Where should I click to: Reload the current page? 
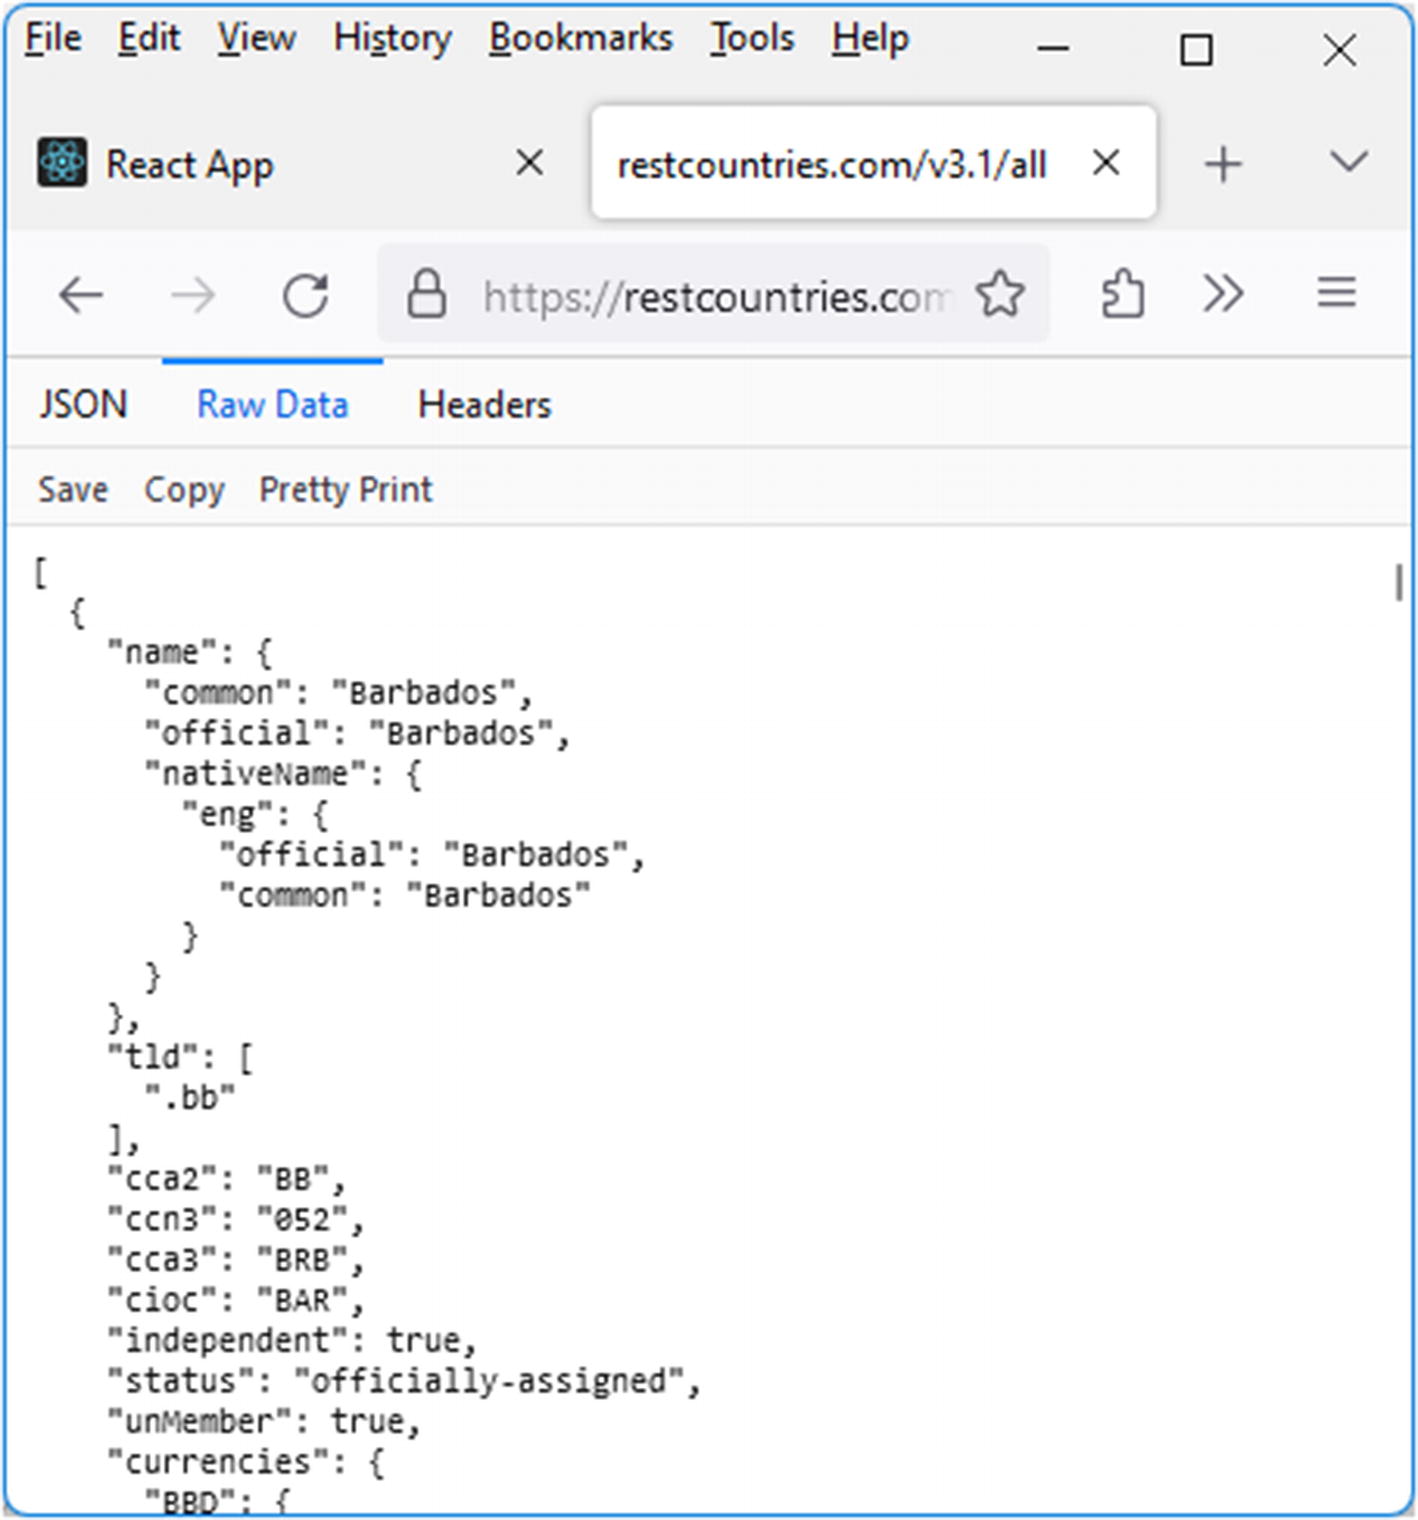(305, 295)
